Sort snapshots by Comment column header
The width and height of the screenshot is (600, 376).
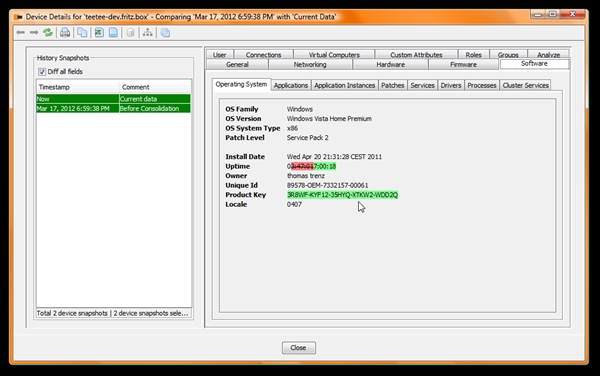click(155, 87)
